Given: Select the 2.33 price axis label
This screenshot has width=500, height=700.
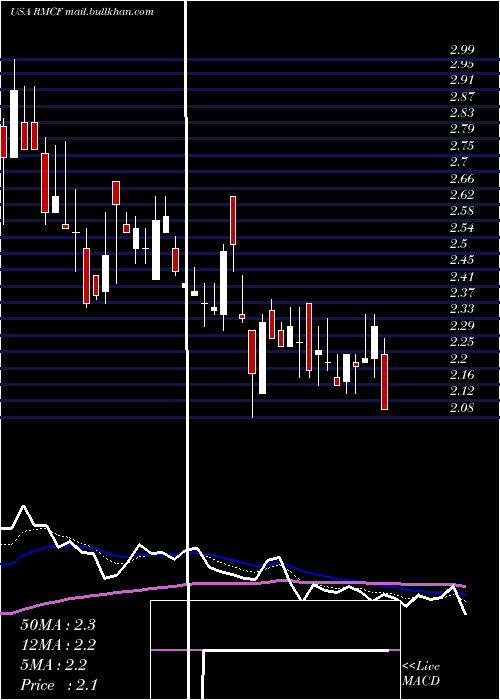Looking at the screenshot, I should pyautogui.click(x=462, y=309).
